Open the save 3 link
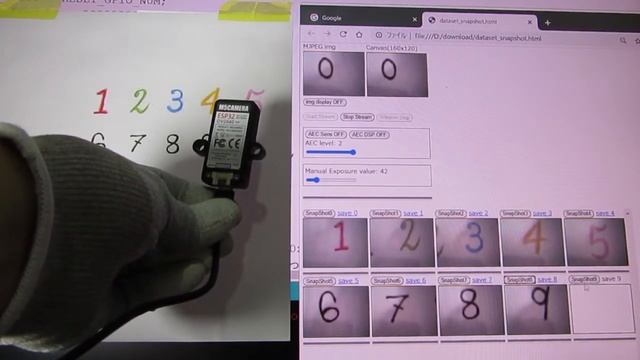The image size is (640, 360). pos(542,213)
